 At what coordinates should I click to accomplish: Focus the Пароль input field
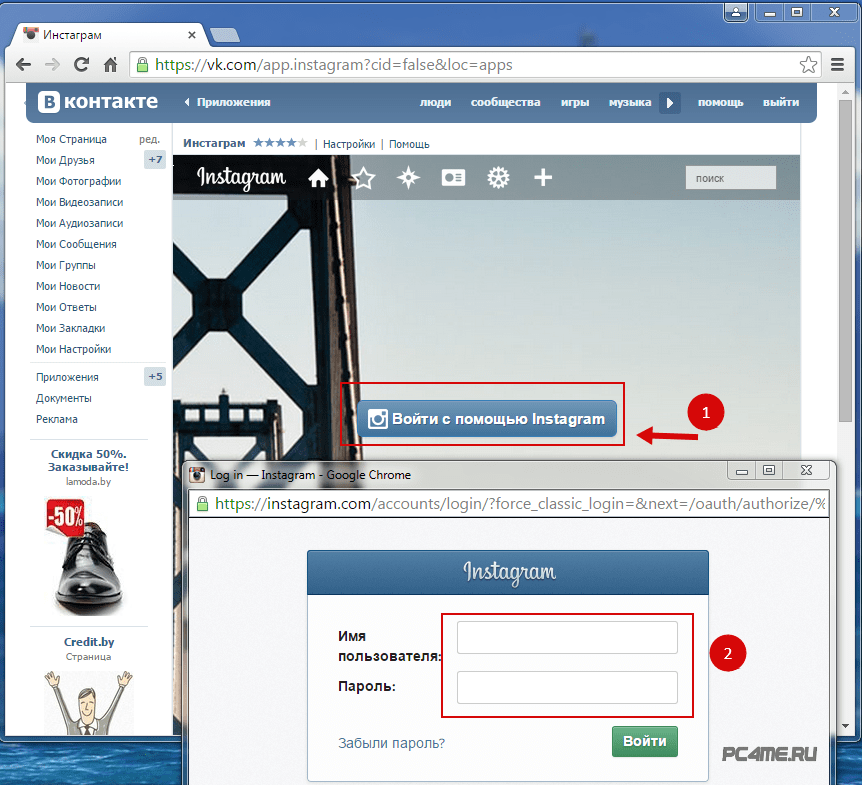click(567, 687)
